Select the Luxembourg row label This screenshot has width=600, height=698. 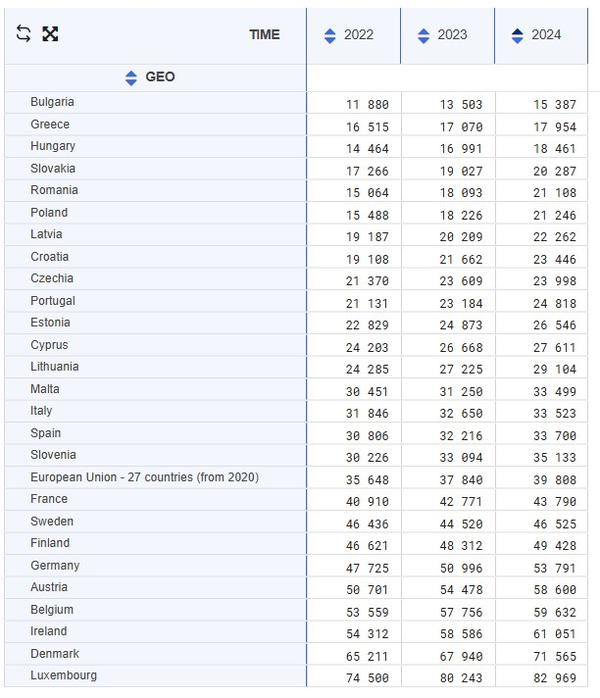point(64,675)
